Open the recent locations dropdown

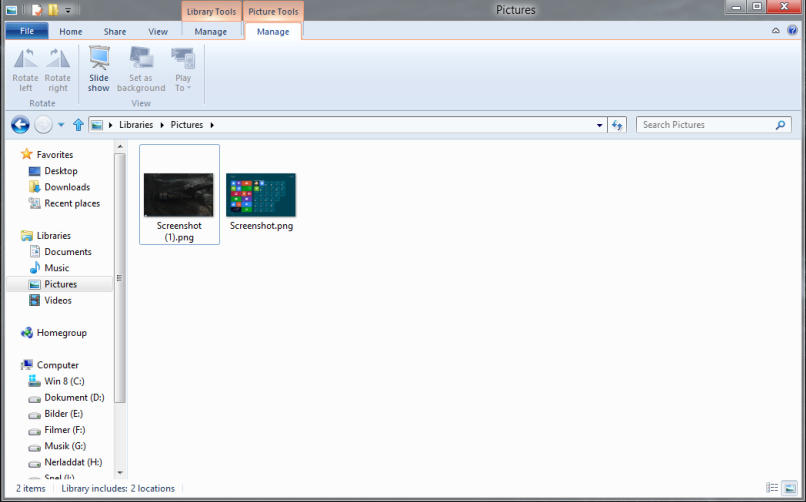pyautogui.click(x=61, y=125)
